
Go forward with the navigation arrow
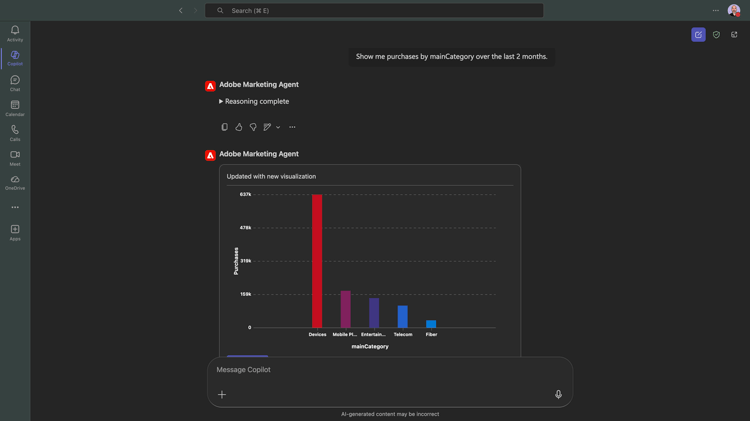click(195, 11)
